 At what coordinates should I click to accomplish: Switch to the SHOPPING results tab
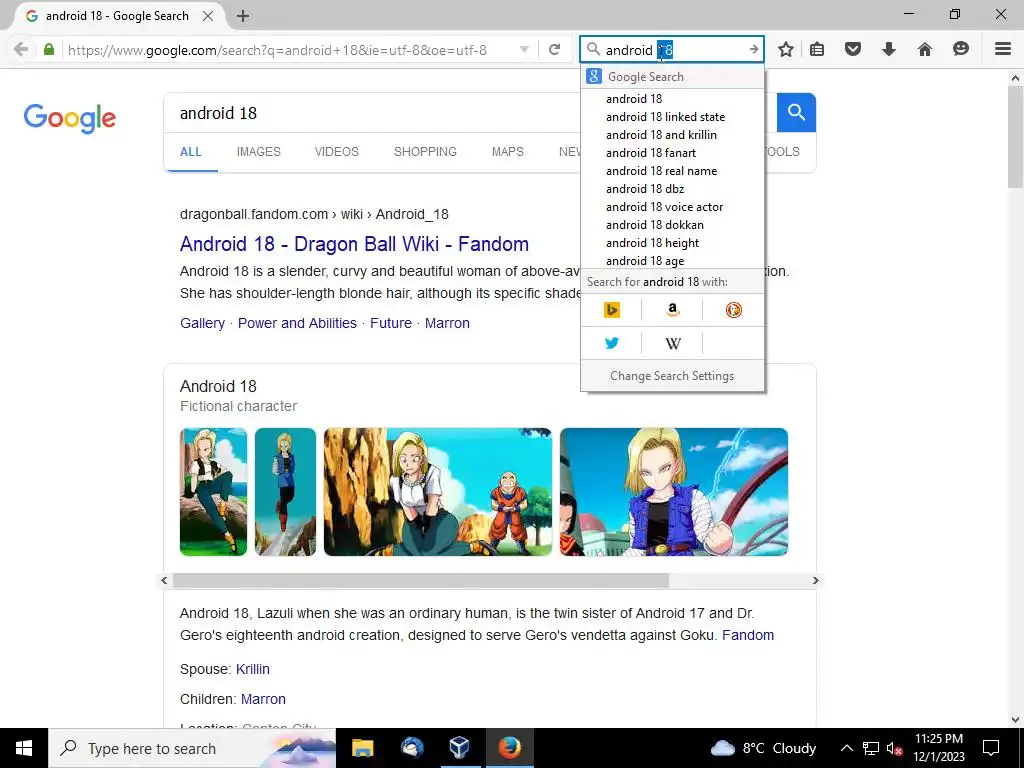(425, 152)
